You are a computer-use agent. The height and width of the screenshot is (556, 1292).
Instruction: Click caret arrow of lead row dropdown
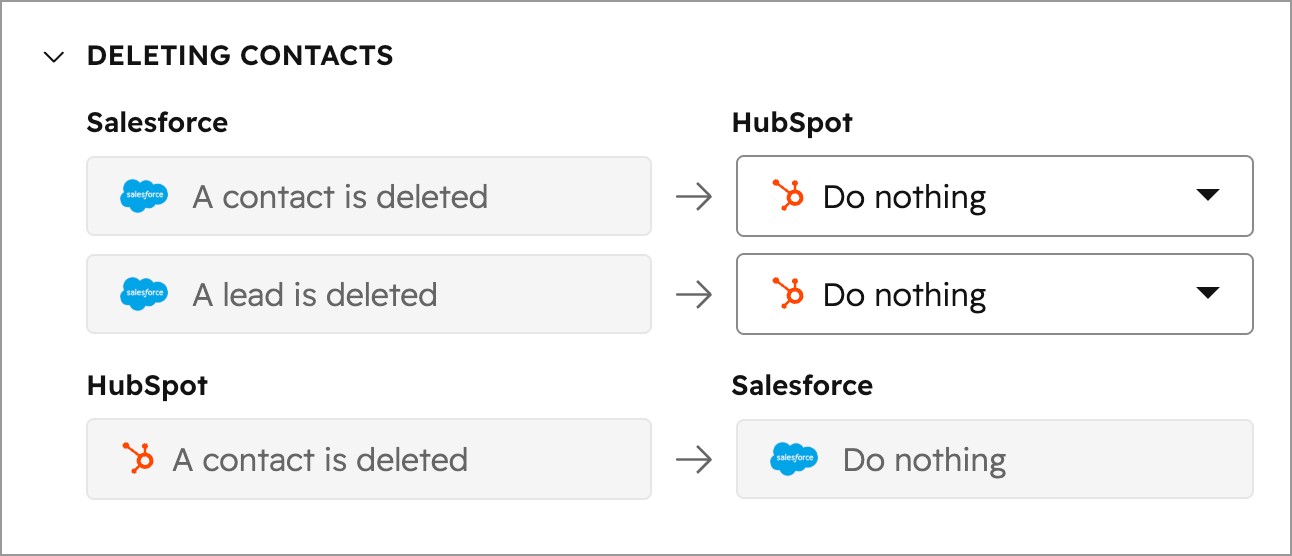(1208, 293)
